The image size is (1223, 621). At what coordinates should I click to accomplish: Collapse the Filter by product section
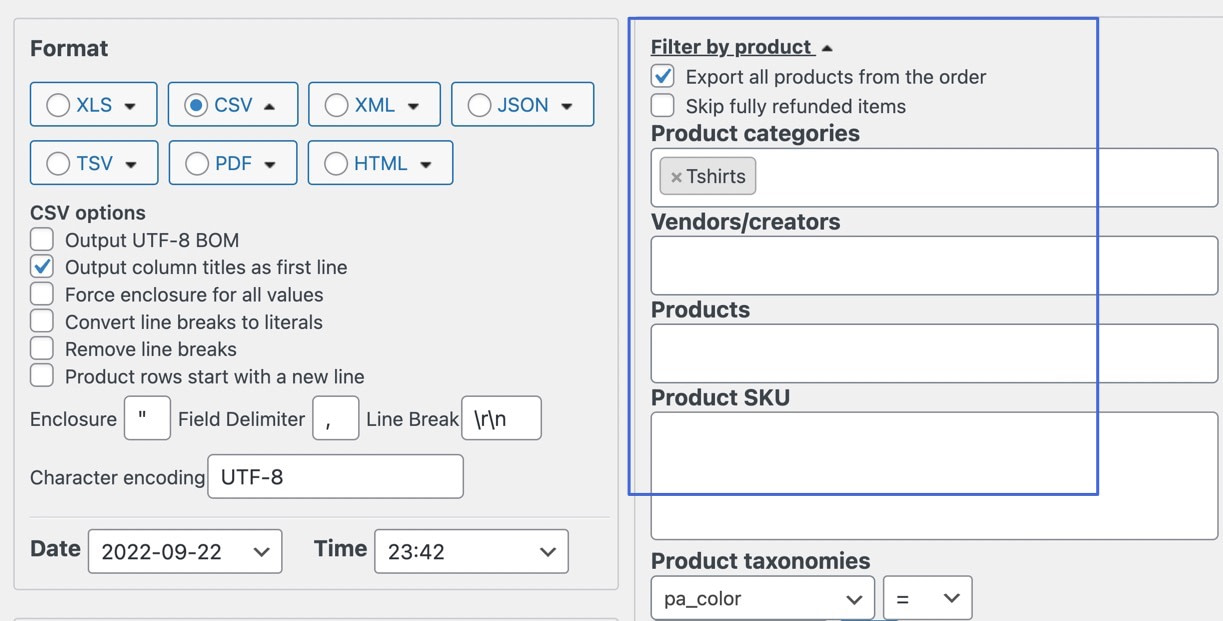(741, 47)
